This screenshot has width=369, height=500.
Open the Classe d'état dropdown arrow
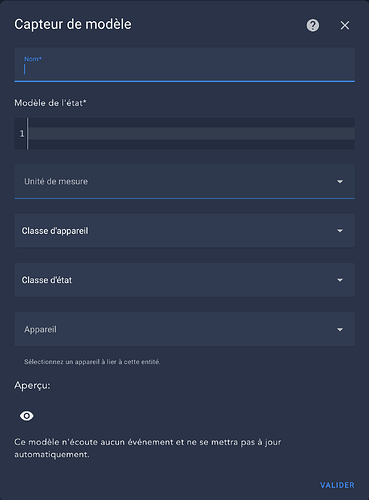(340, 280)
